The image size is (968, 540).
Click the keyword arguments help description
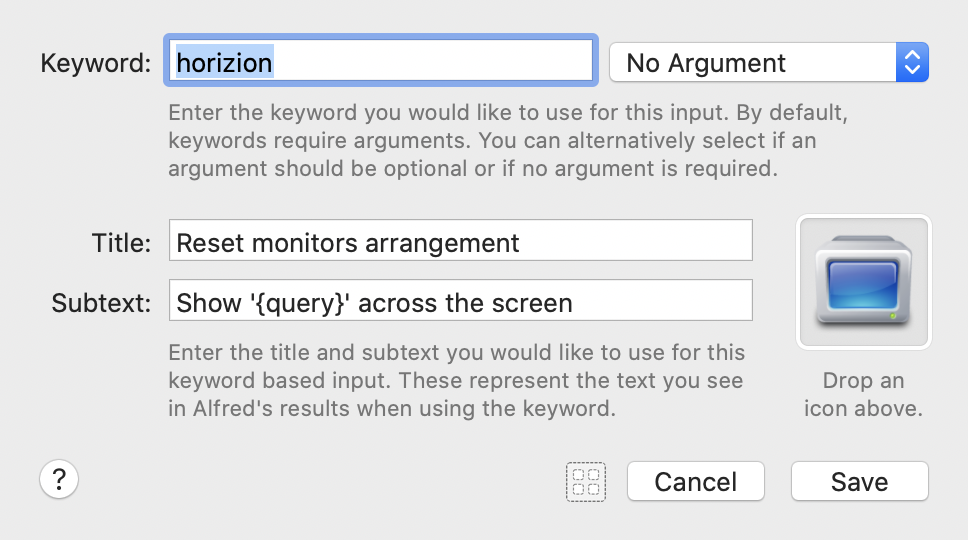[x=508, y=140]
